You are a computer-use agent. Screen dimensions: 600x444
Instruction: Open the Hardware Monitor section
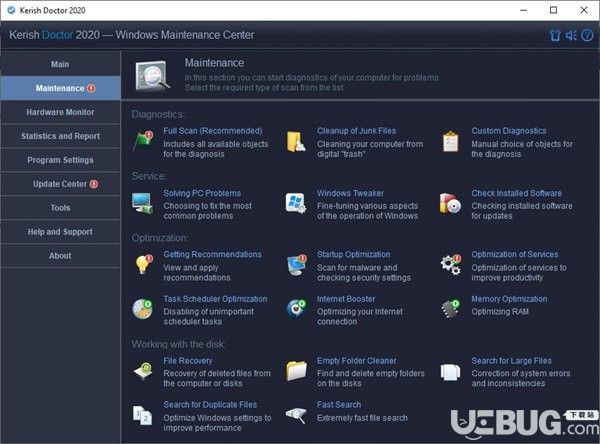tap(60, 112)
